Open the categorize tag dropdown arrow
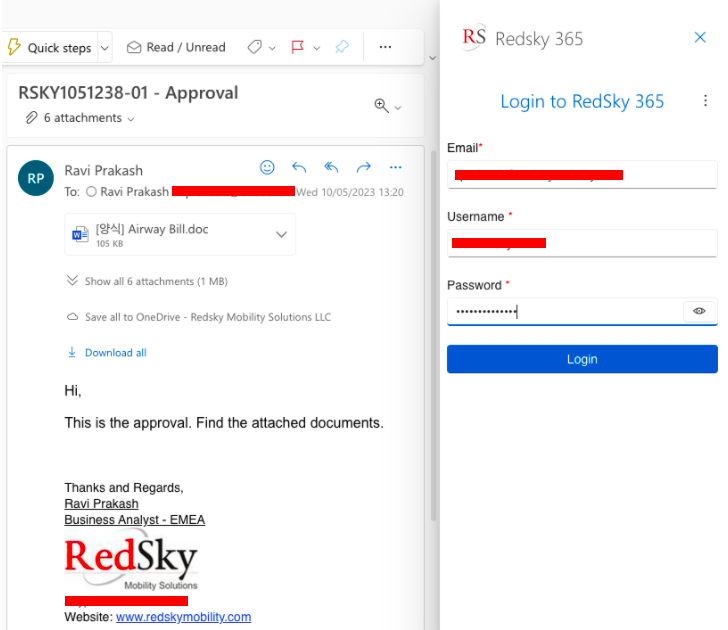728x630 pixels. coord(272,48)
